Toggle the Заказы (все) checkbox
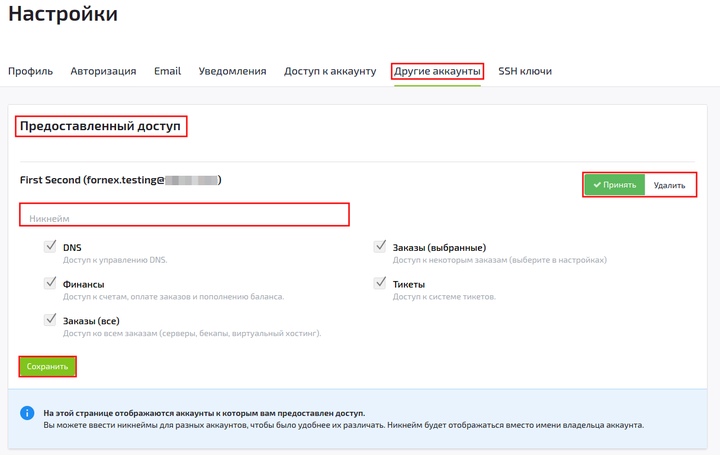Image resolution: width=720 pixels, height=455 pixels. 50,320
